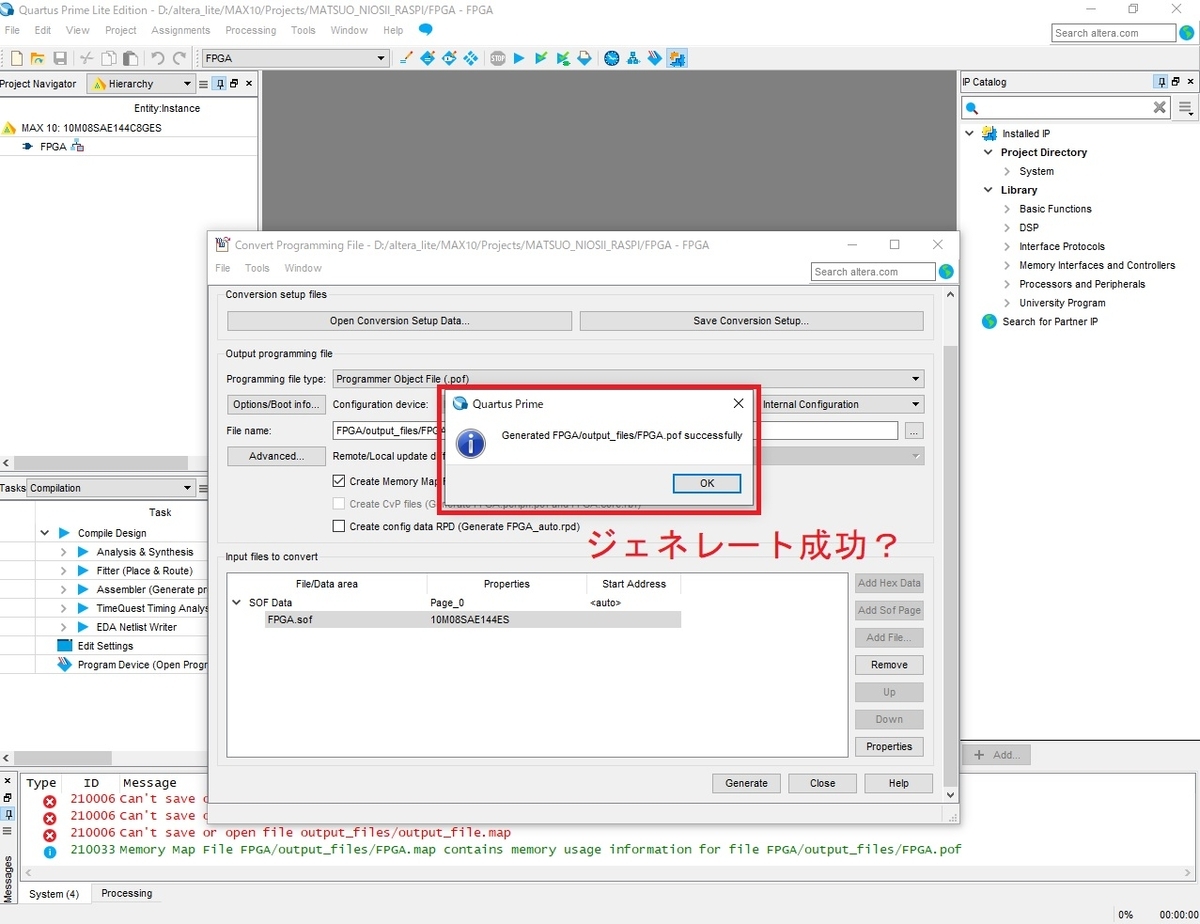Click the Redo toolbar icon
Screen dimensions: 1200x924
179,59
